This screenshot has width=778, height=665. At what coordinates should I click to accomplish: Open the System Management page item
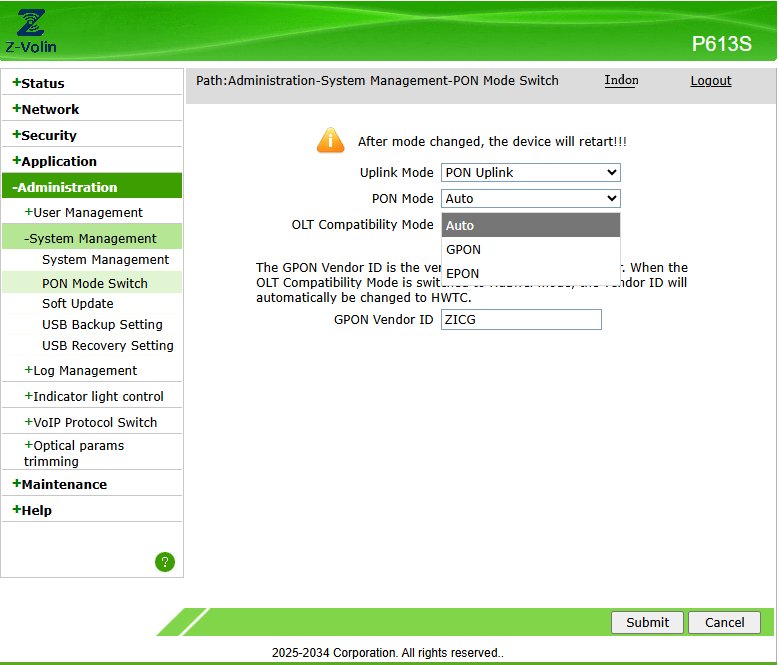pos(105,260)
